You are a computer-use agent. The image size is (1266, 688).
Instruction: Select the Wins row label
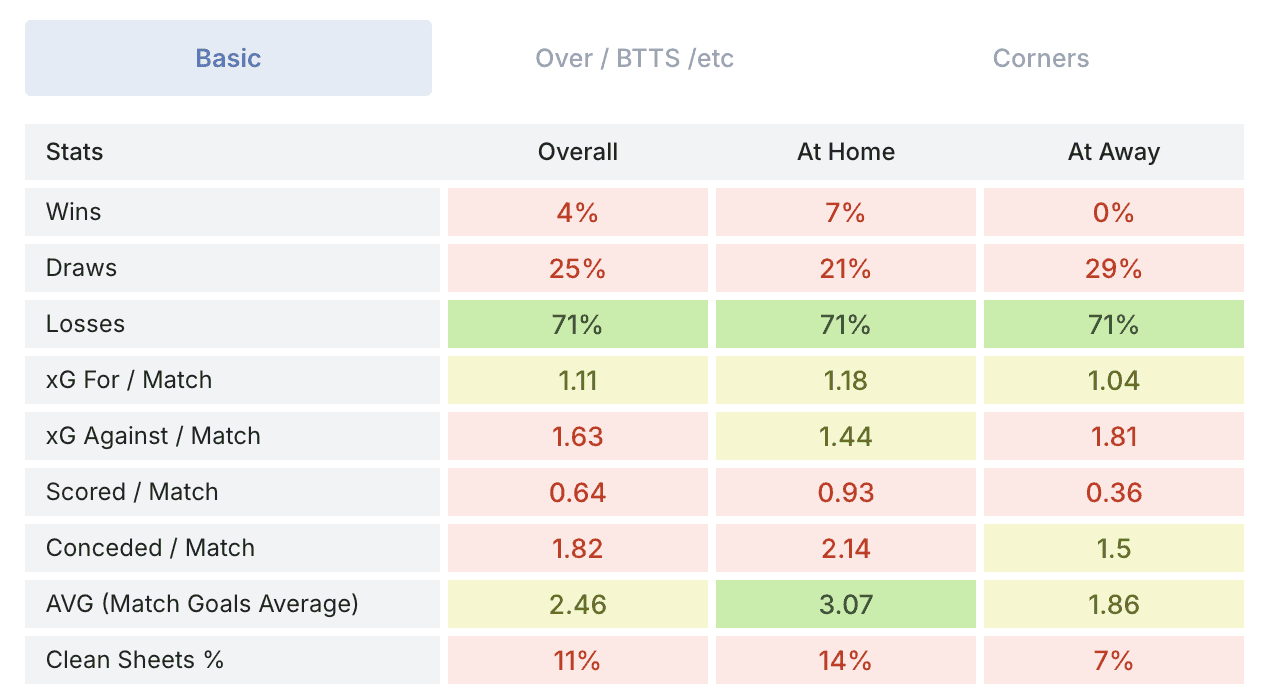(73, 212)
